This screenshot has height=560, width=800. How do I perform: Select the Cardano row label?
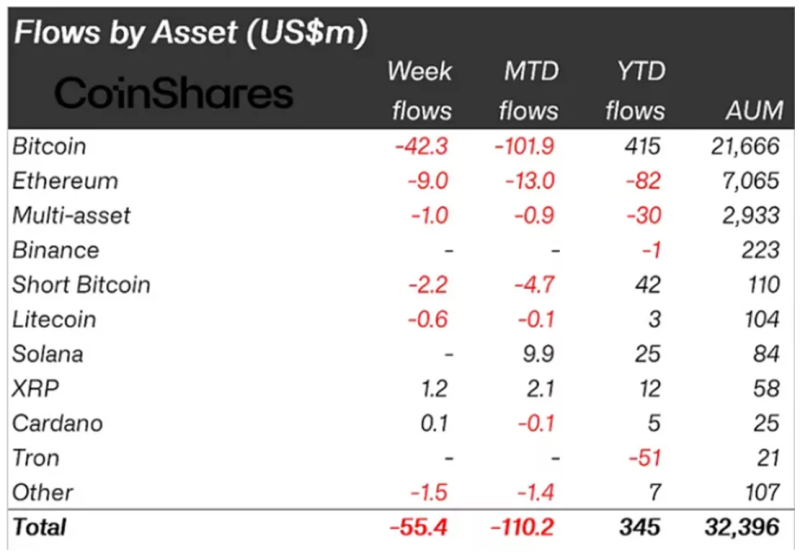pos(54,423)
